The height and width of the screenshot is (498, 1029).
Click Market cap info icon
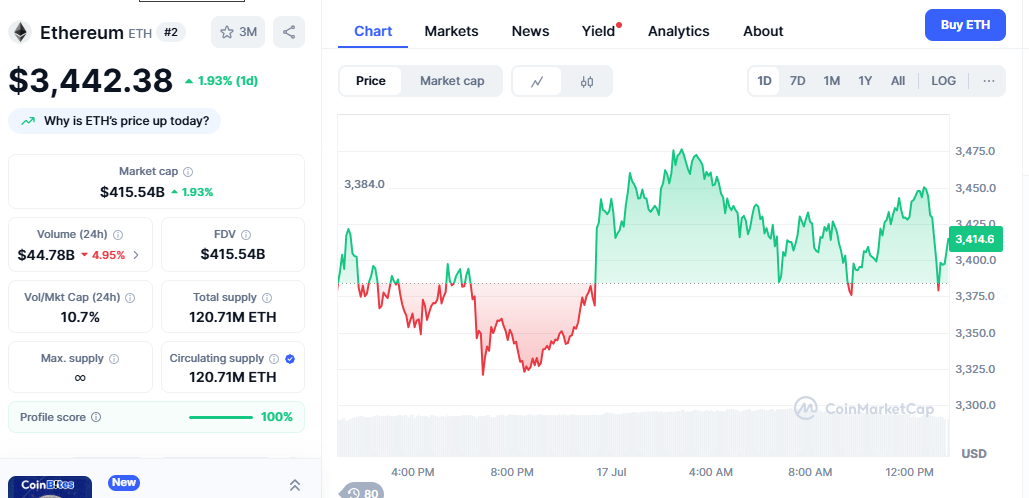point(188,172)
